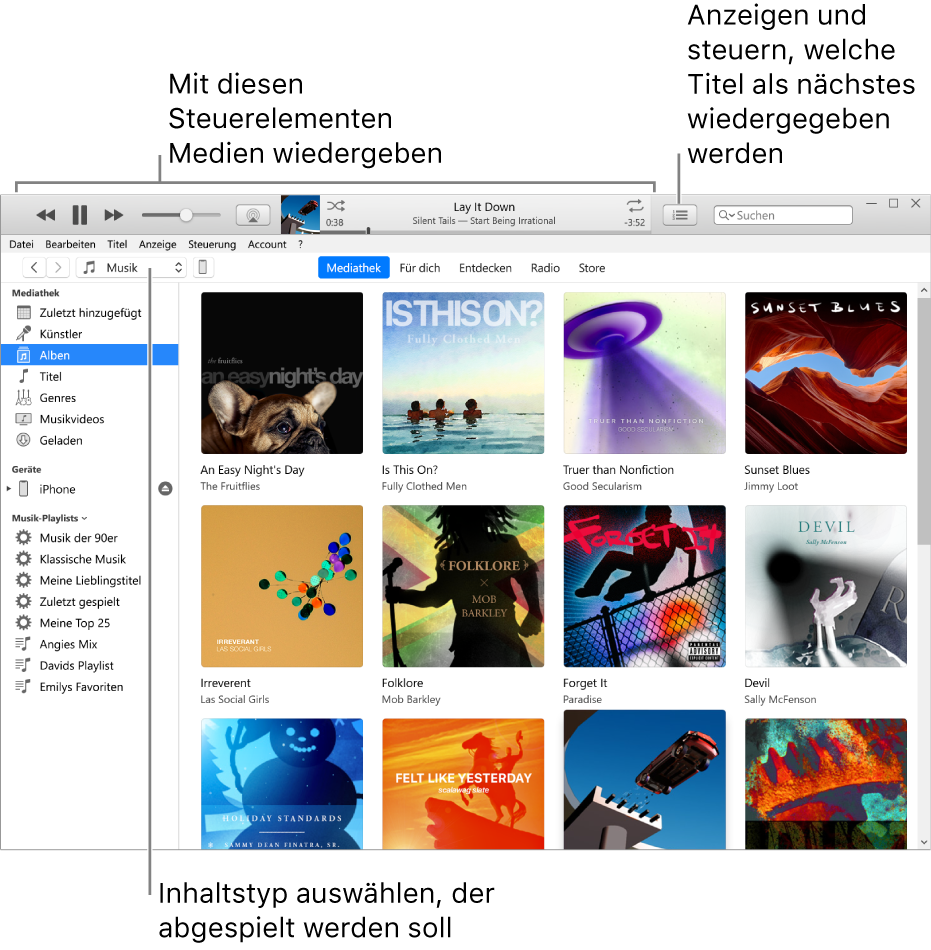Click the iPhone device button in the toolbar
This screenshot has height=950, width=931.
(203, 267)
